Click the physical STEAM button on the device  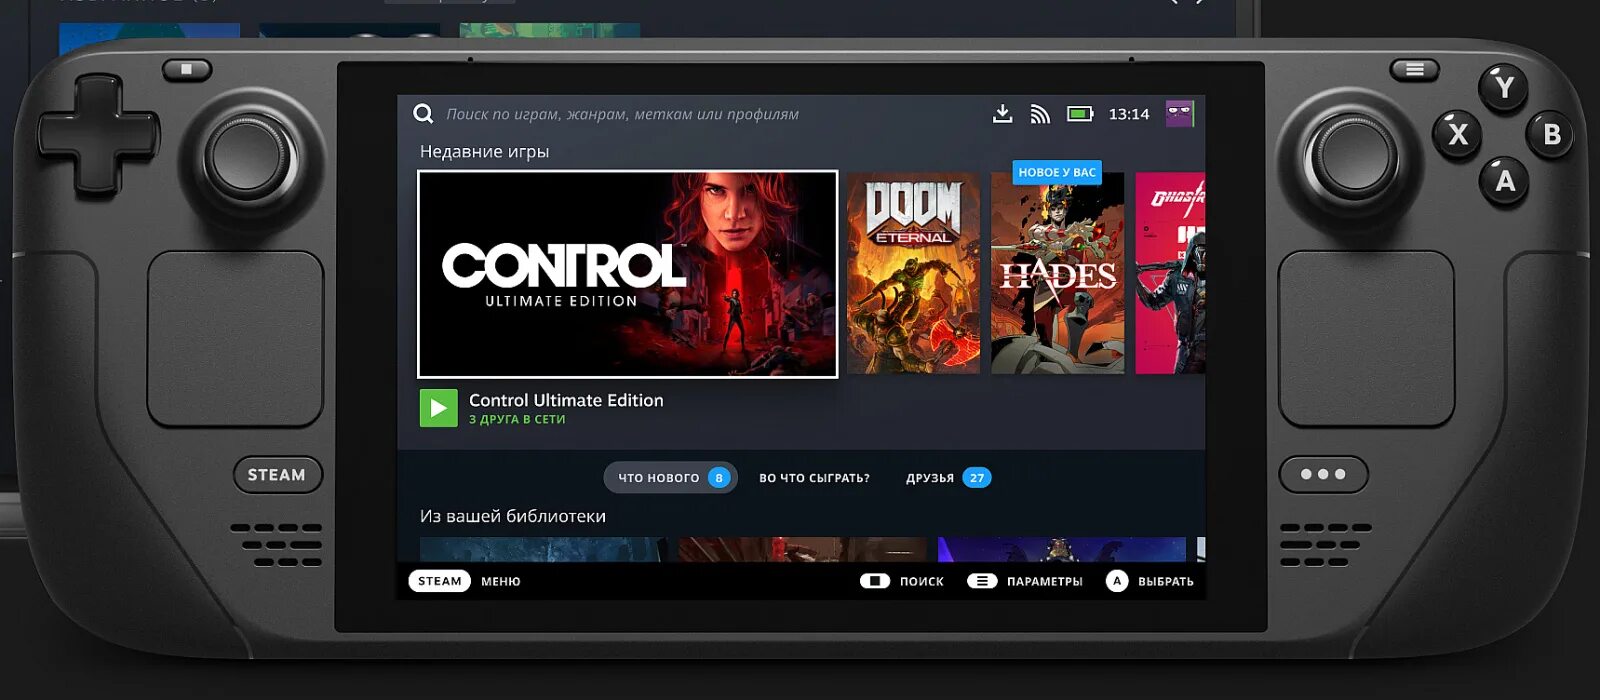pyautogui.click(x=277, y=475)
